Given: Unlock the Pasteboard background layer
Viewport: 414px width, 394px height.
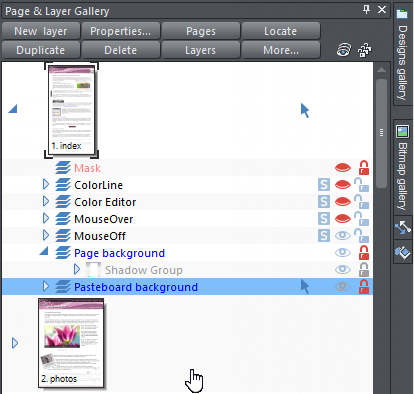Looking at the screenshot, I should 364,286.
